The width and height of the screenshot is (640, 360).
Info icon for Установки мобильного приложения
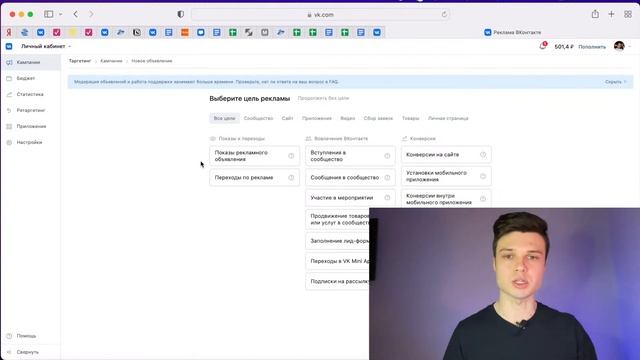point(483,176)
